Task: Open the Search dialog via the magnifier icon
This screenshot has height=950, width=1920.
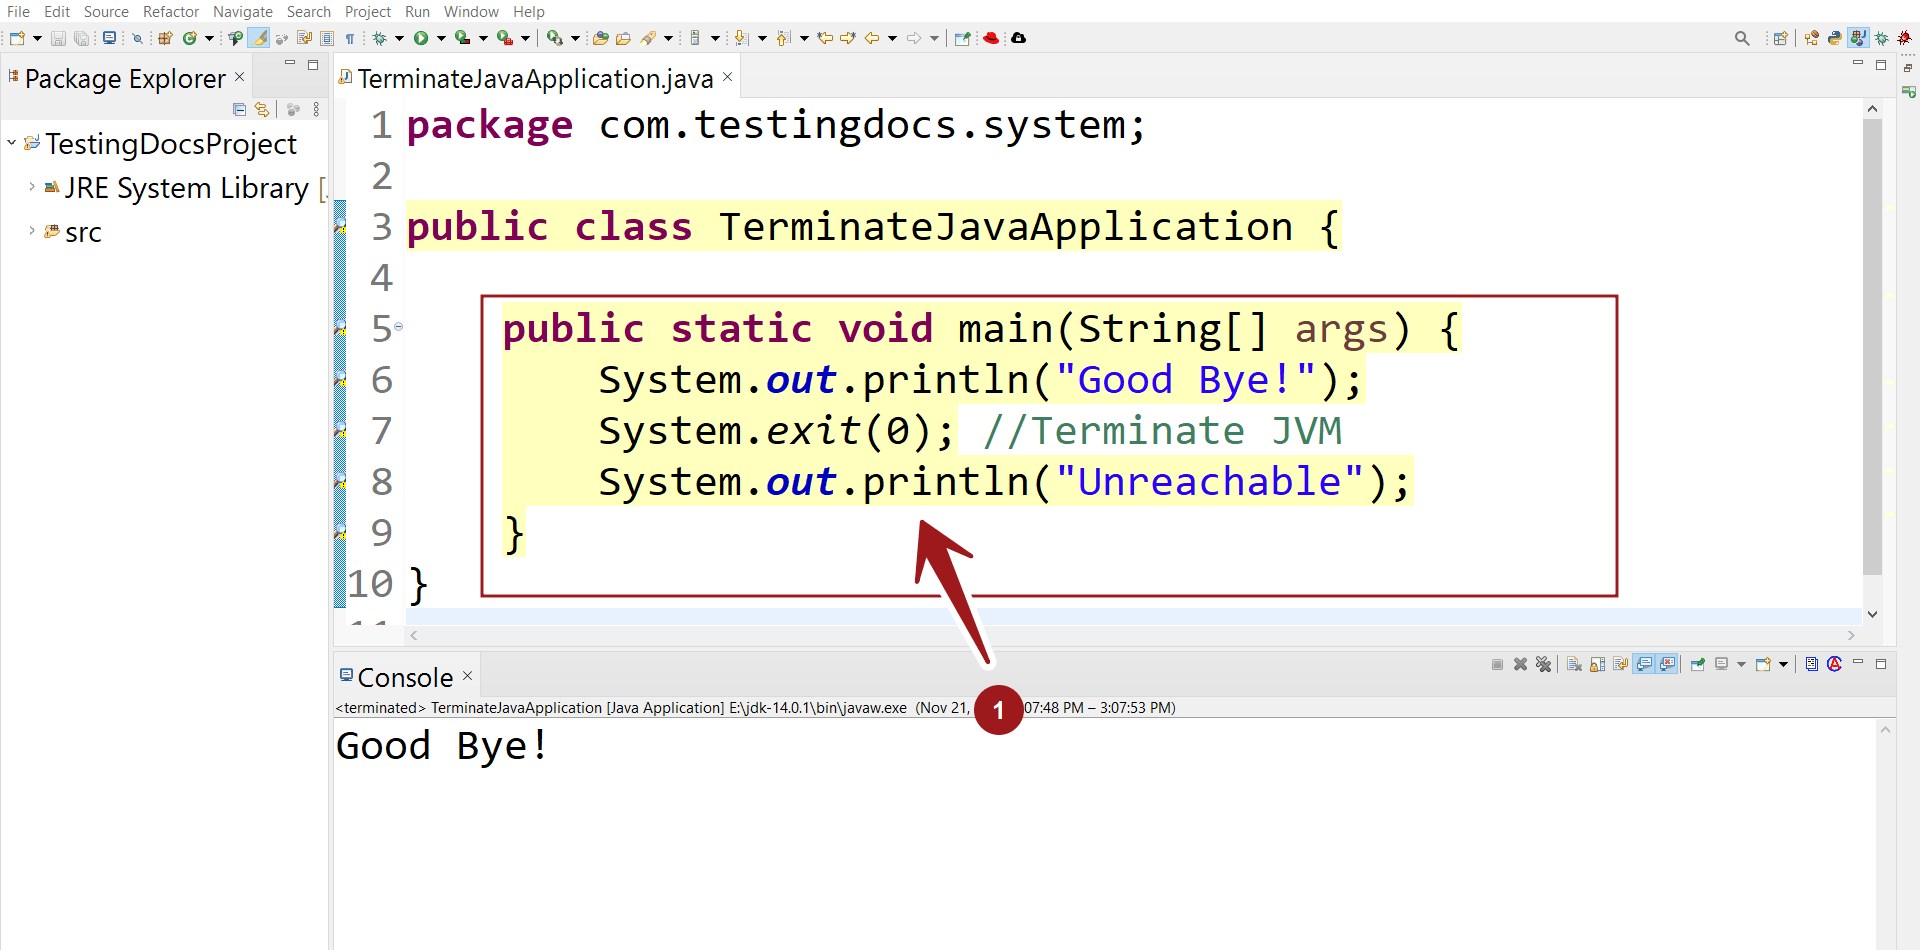Action: [x=1742, y=38]
